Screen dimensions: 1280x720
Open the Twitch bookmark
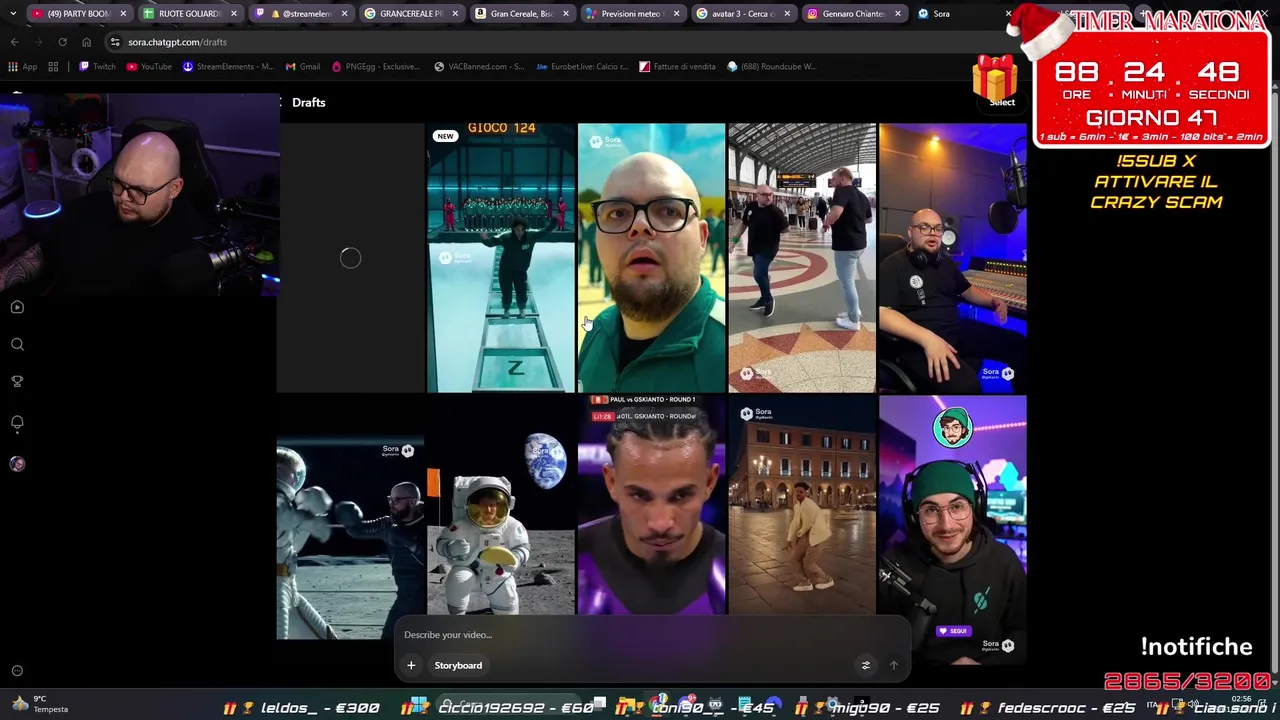tap(97, 67)
